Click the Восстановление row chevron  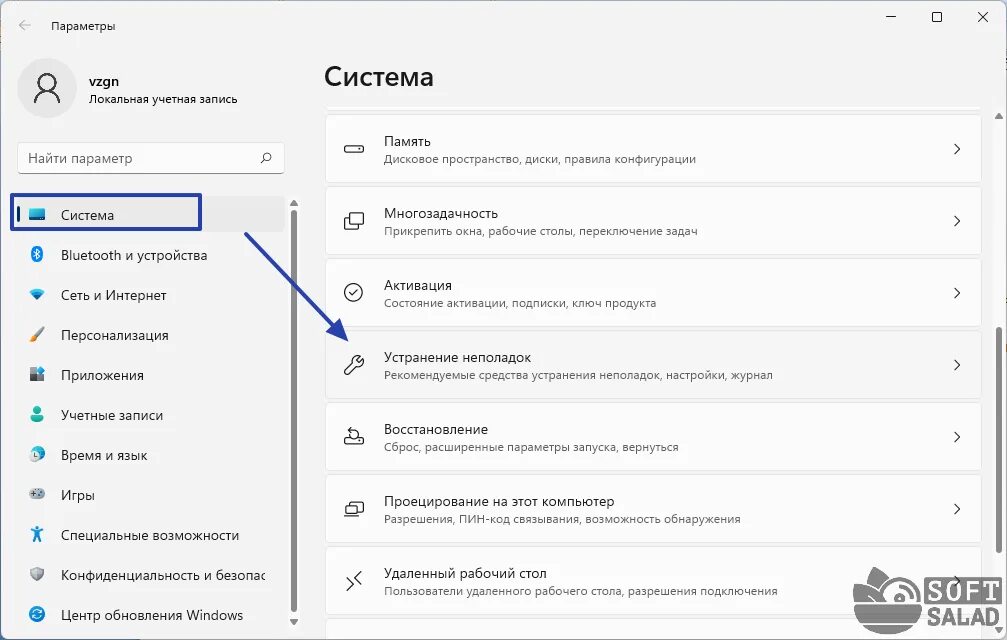(x=957, y=437)
